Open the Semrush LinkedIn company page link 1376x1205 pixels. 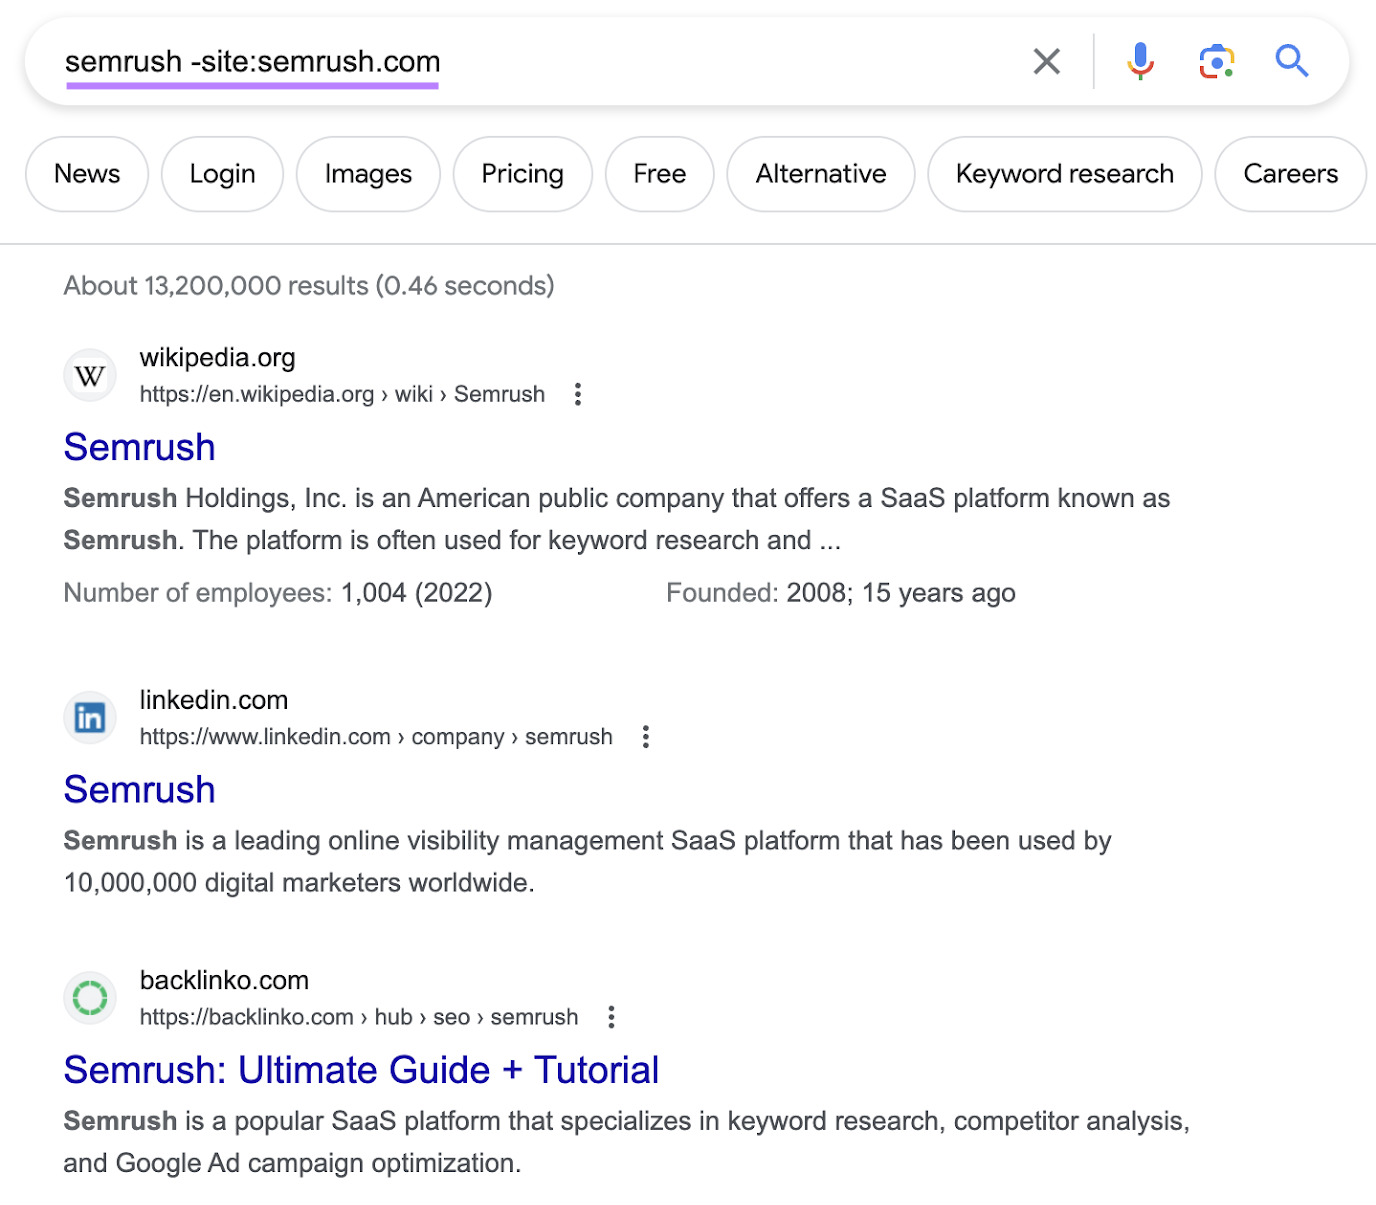point(139,789)
